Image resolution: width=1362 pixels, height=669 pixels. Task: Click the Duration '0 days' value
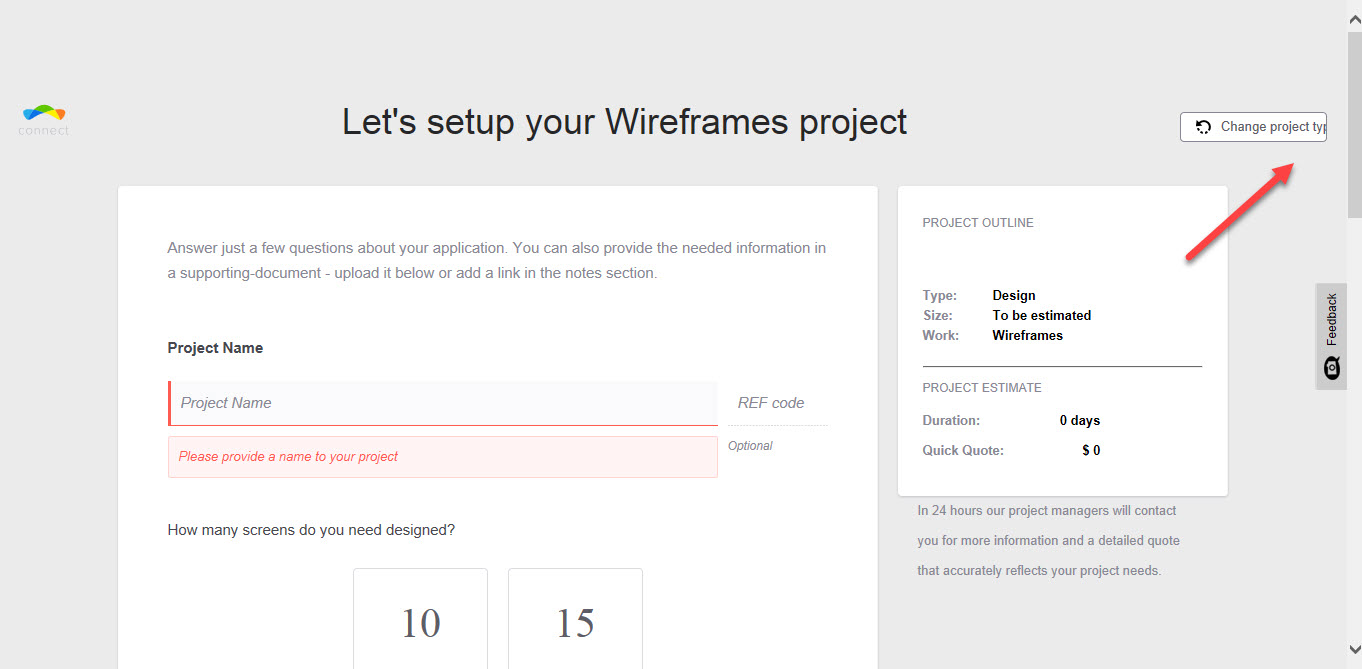pos(1080,420)
